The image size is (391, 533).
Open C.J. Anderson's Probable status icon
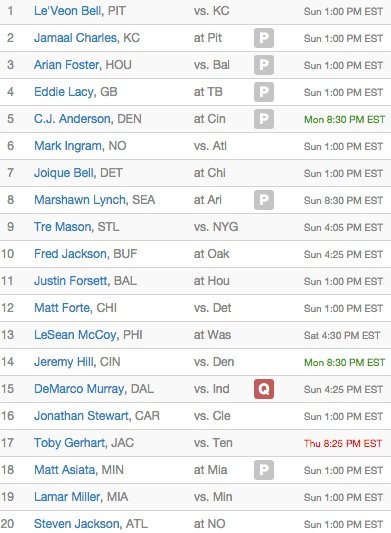[x=264, y=119]
